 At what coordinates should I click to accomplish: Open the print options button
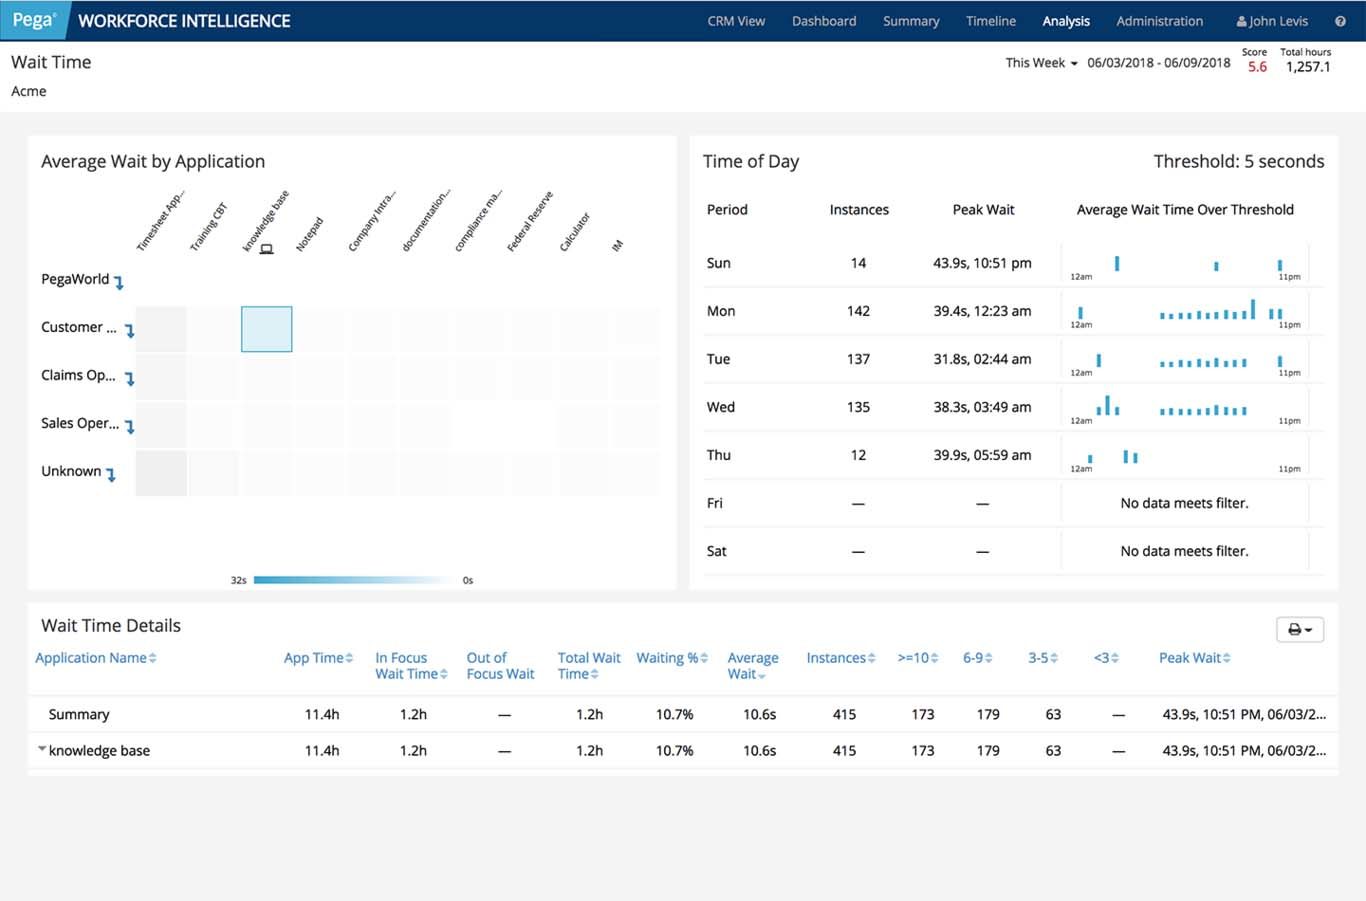point(1299,629)
